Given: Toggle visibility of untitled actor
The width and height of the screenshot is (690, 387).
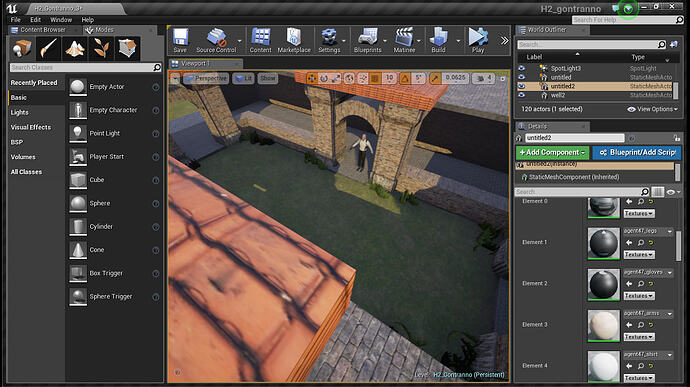Looking at the screenshot, I should pyautogui.click(x=521, y=77).
